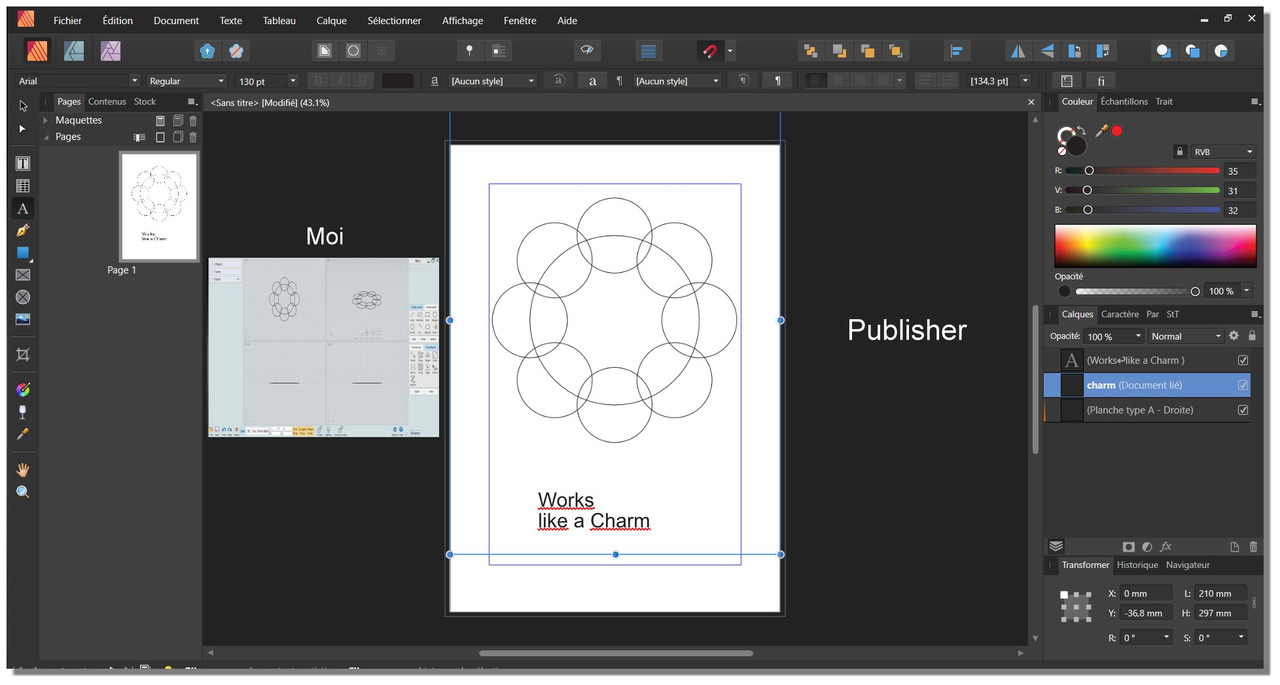1280x685 pixels.
Task: Pick a color from the spectrum box
Action: coord(1155,245)
